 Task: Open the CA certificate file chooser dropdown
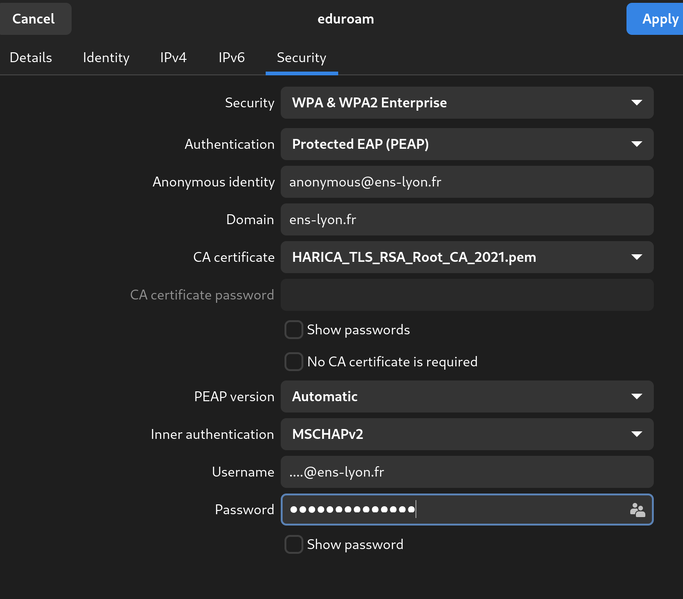(x=466, y=257)
